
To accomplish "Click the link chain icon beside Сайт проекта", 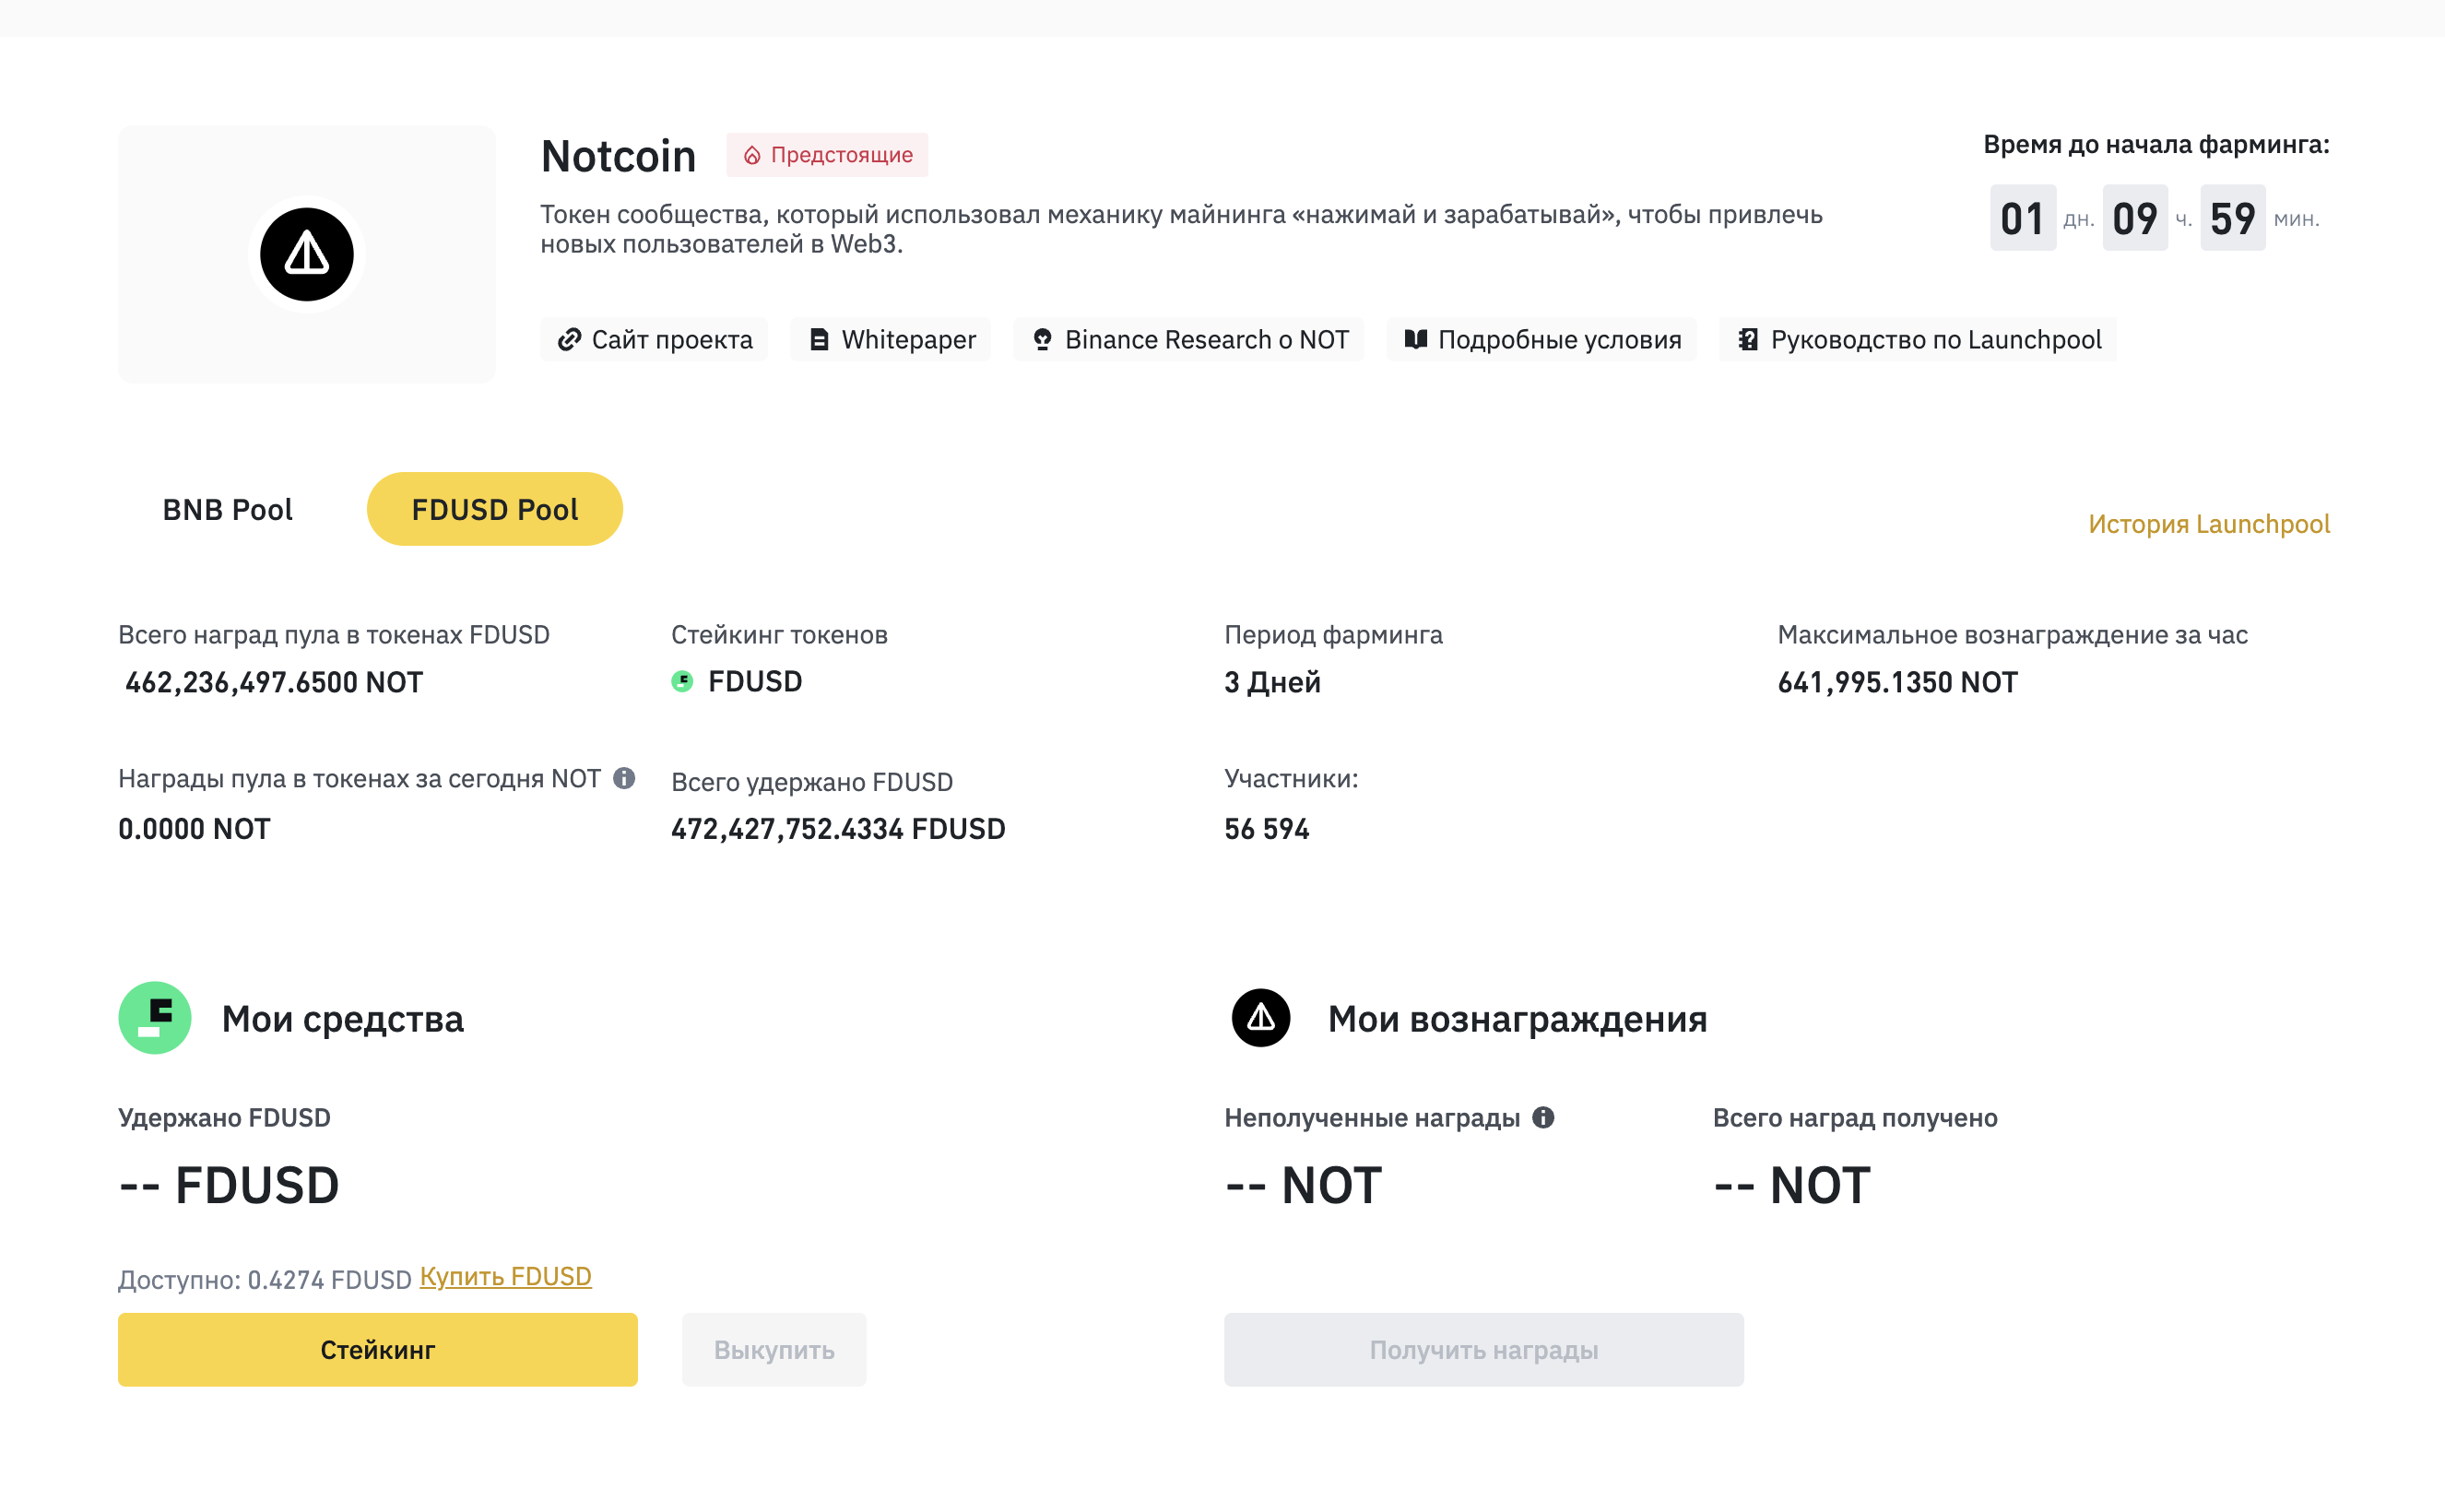I will [569, 340].
